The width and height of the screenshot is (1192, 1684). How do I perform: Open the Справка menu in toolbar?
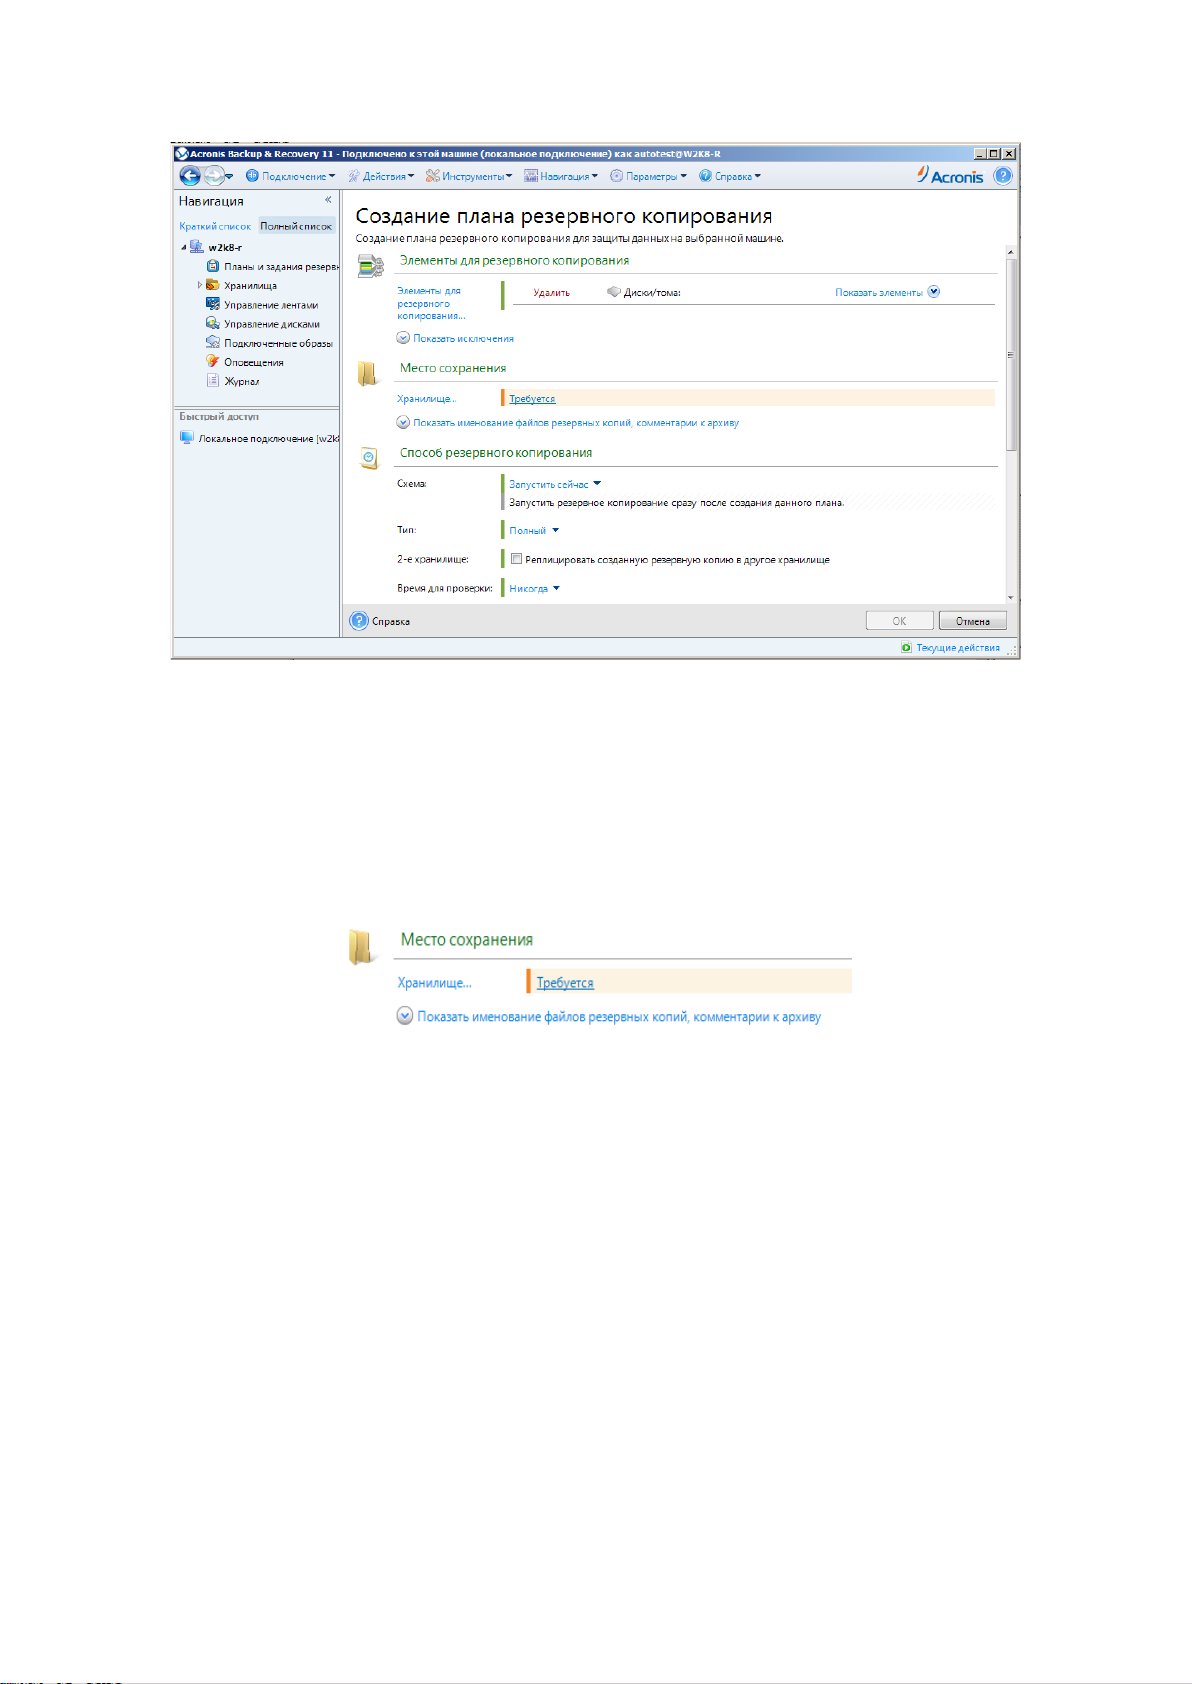click(x=730, y=176)
